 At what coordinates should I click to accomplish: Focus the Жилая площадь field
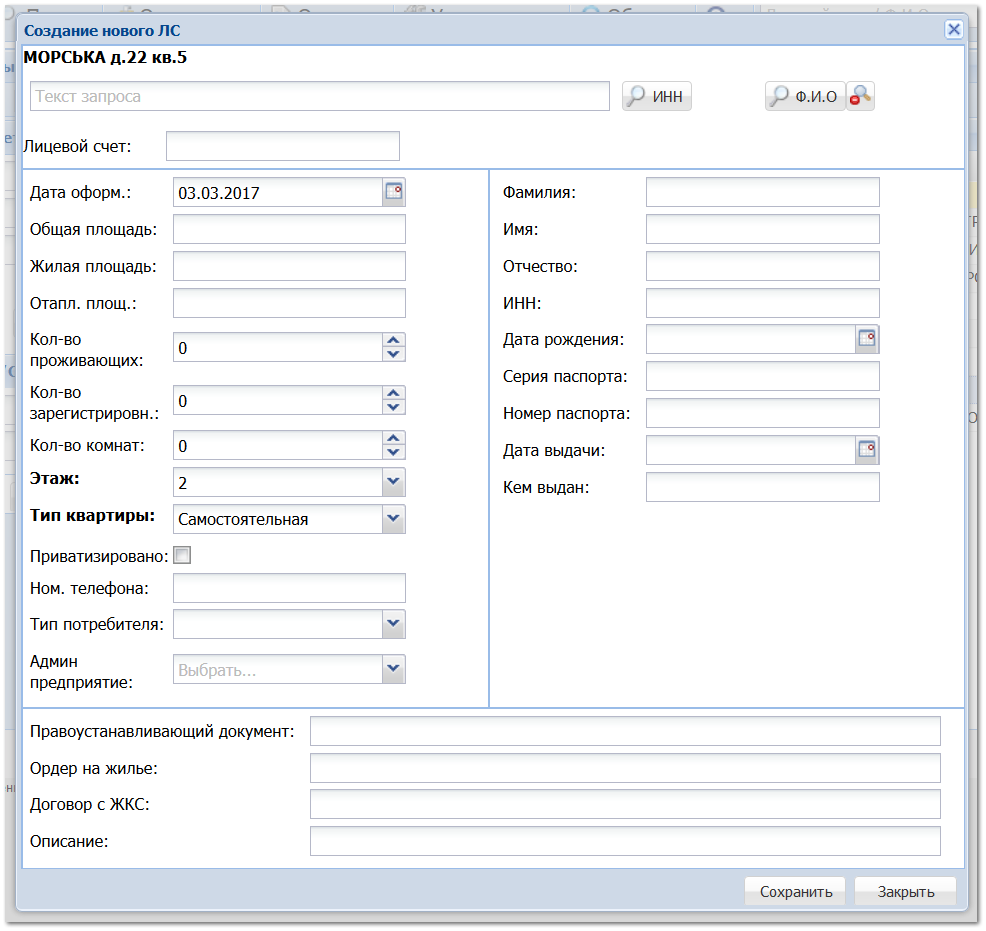(x=289, y=266)
